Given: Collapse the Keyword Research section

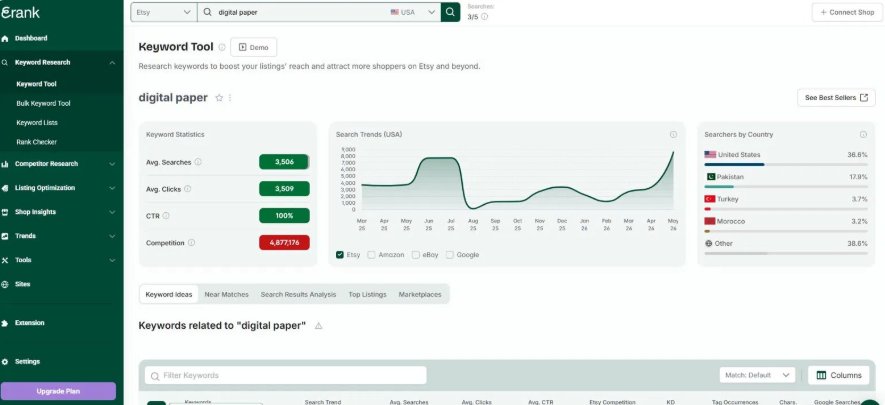Looking at the screenshot, I should tap(112, 63).
